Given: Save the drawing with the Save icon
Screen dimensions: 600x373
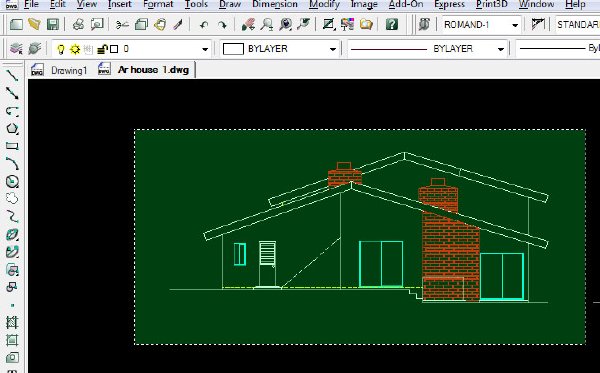Looking at the screenshot, I should [53, 25].
